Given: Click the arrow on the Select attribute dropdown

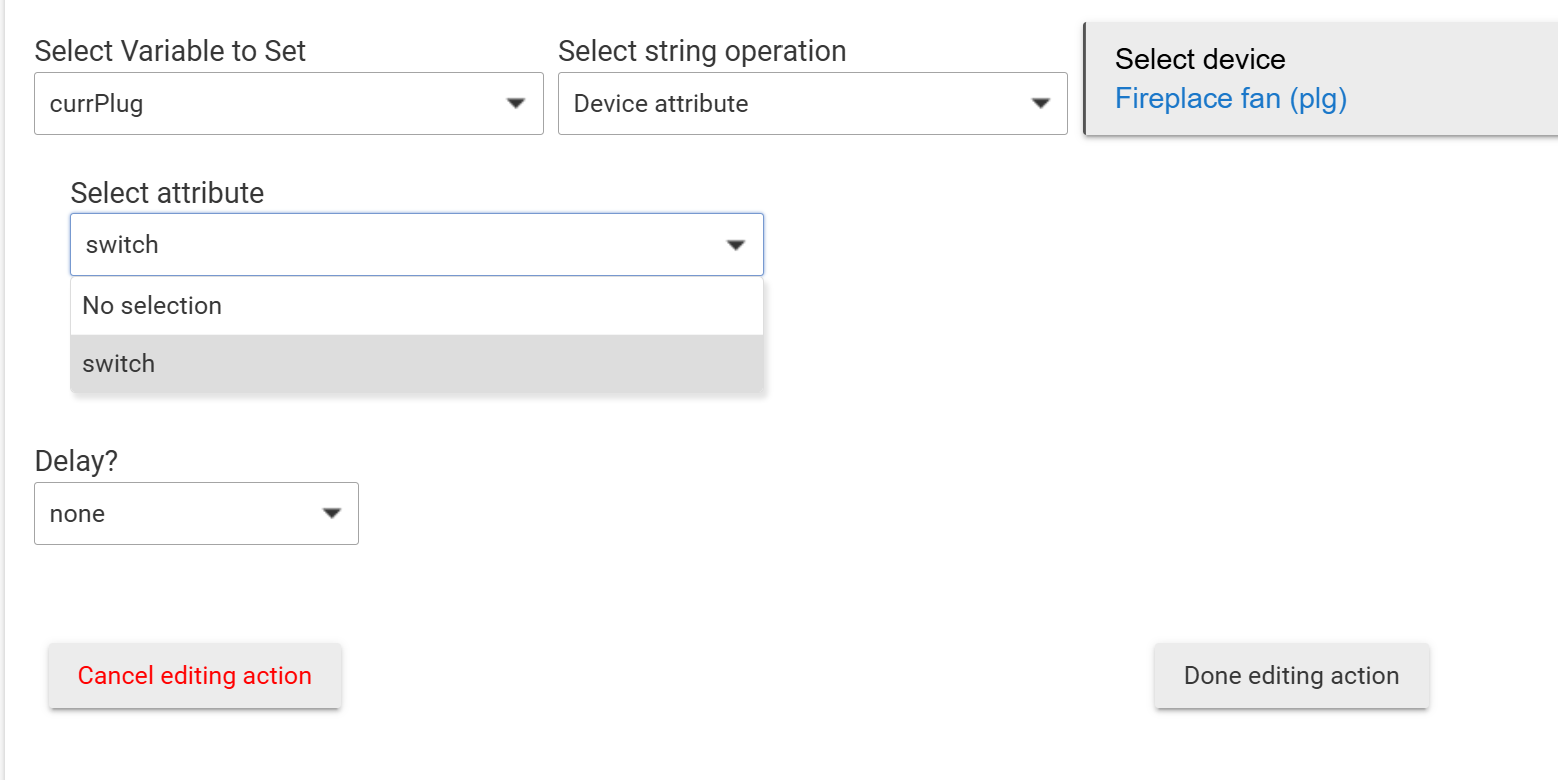Looking at the screenshot, I should 736,244.
